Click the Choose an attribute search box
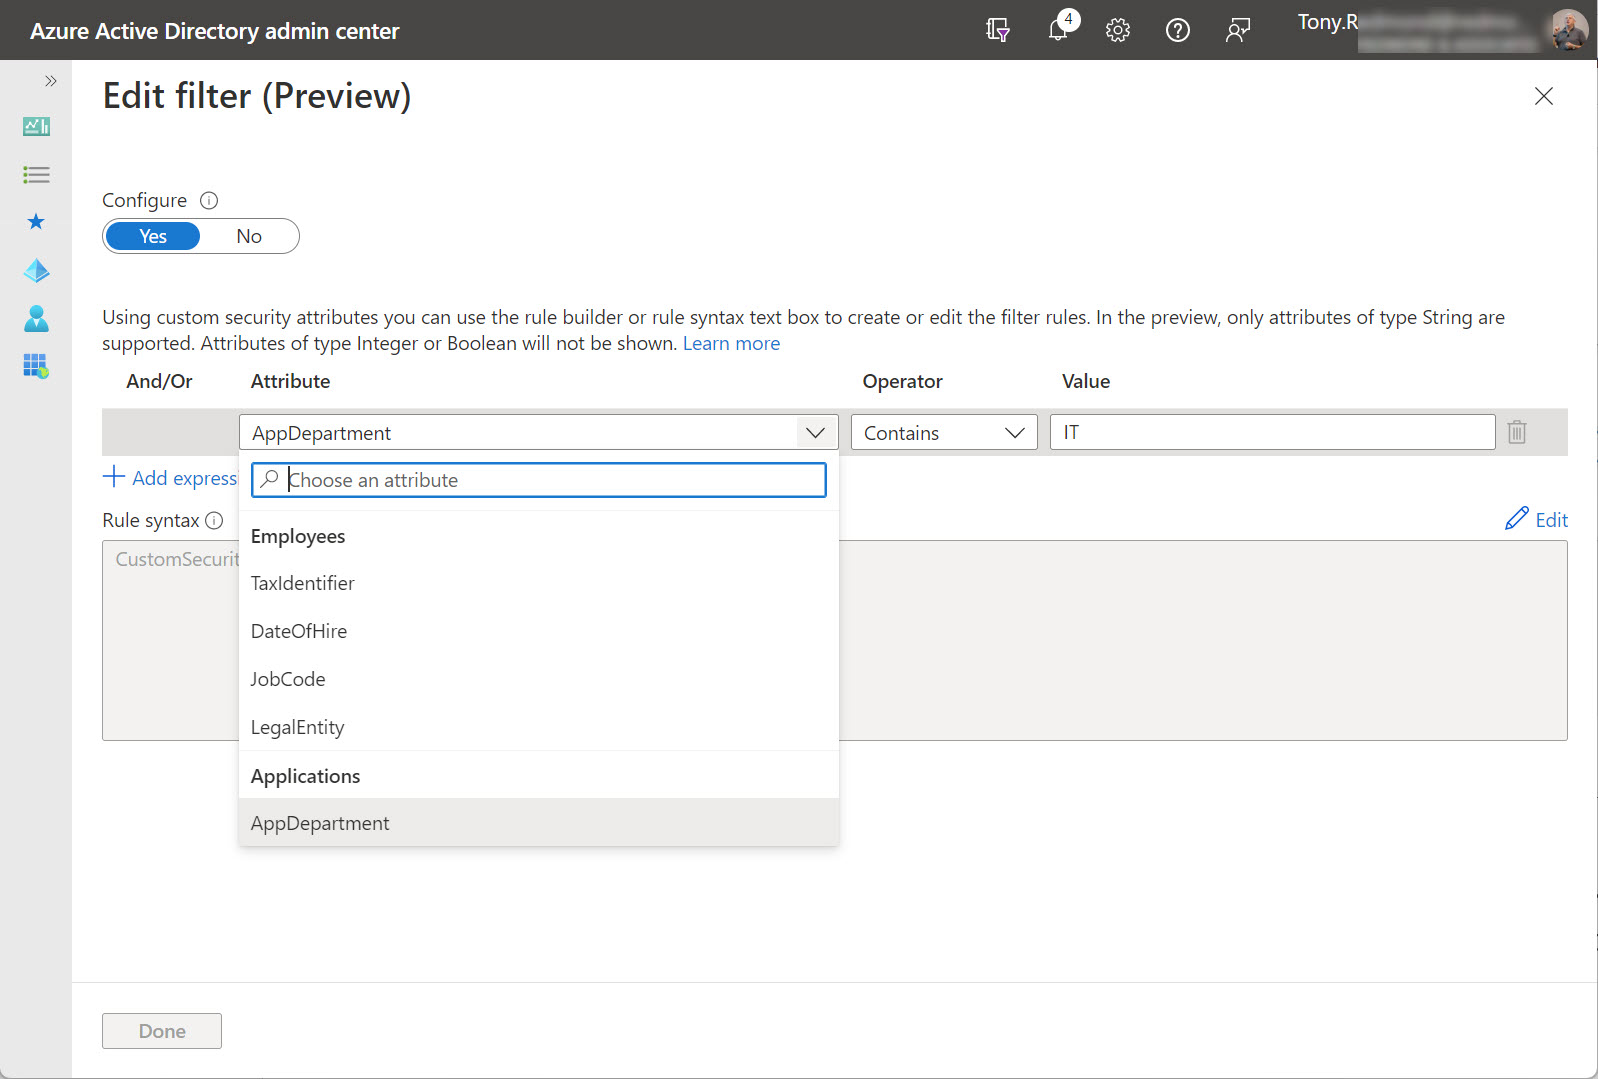Screen dimensions: 1598x1079 [x=539, y=480]
